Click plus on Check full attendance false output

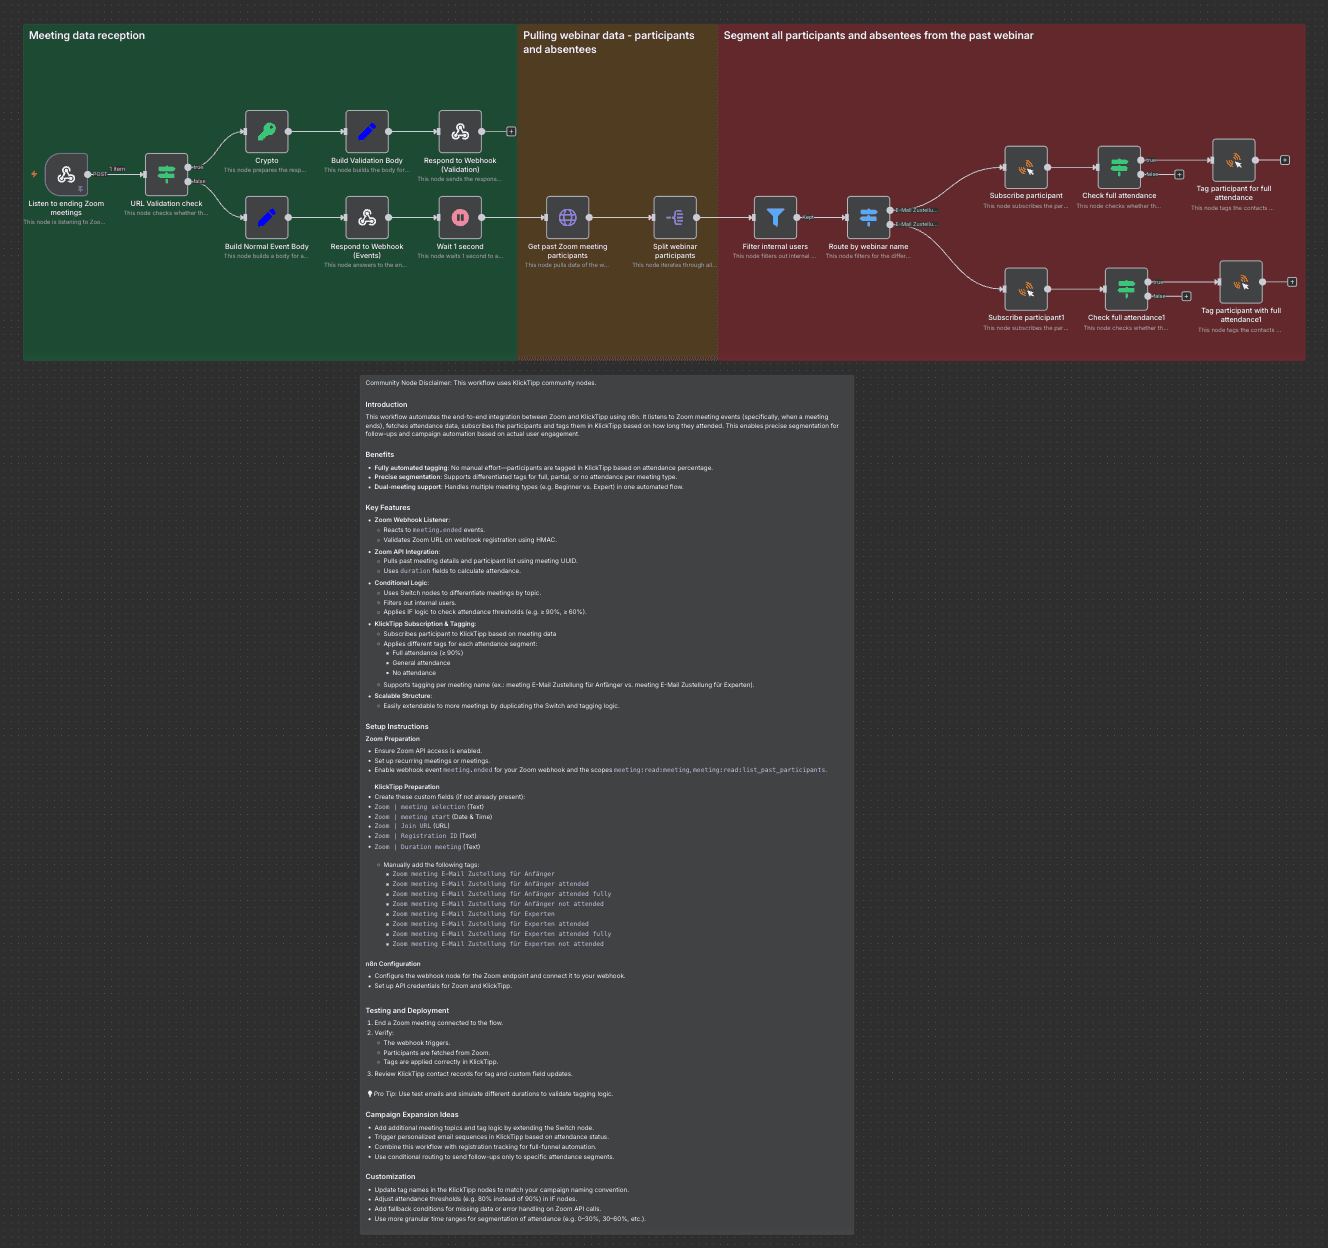point(1179,175)
